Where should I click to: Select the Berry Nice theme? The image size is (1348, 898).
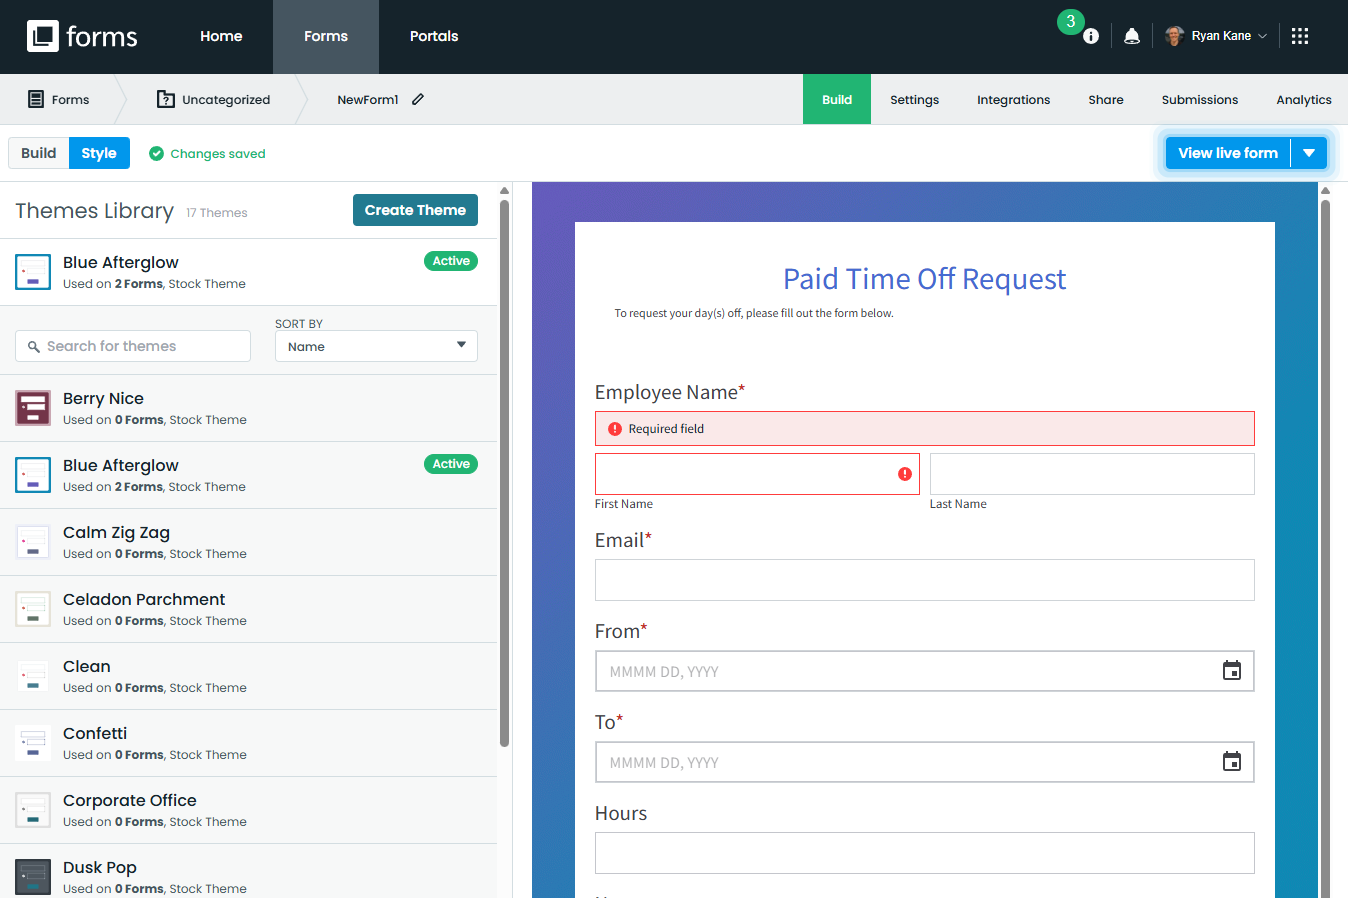coord(103,398)
